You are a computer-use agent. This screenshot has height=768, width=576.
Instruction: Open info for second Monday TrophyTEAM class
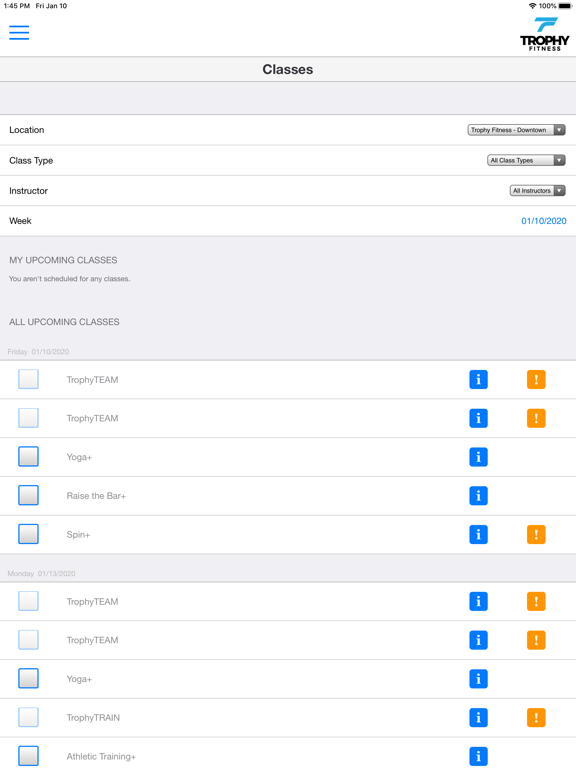[478, 640]
